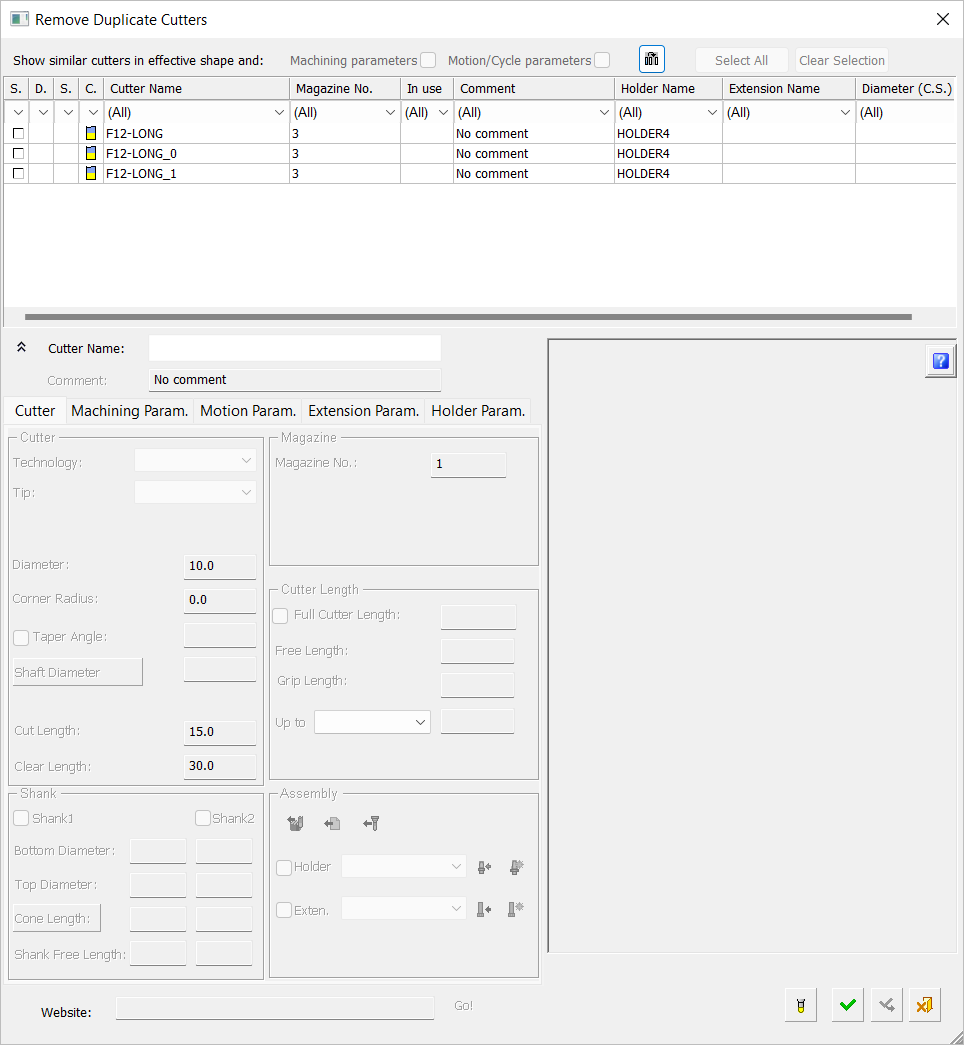Switch to the Cutter tab
This screenshot has width=964, height=1045.
(x=35, y=411)
